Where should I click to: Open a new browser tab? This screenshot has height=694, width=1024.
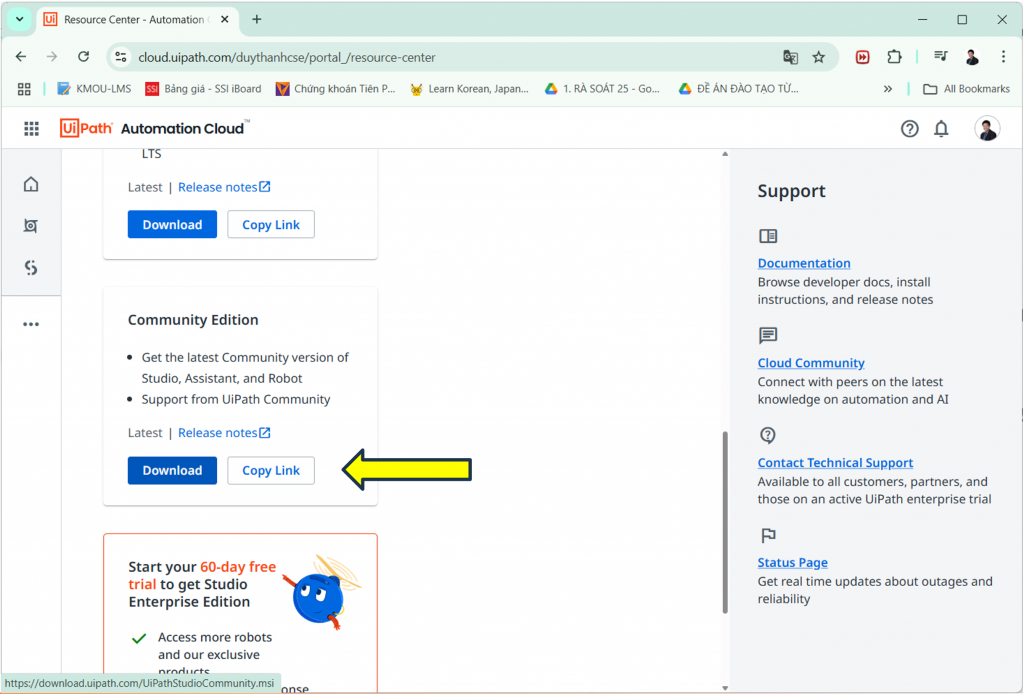(x=257, y=20)
